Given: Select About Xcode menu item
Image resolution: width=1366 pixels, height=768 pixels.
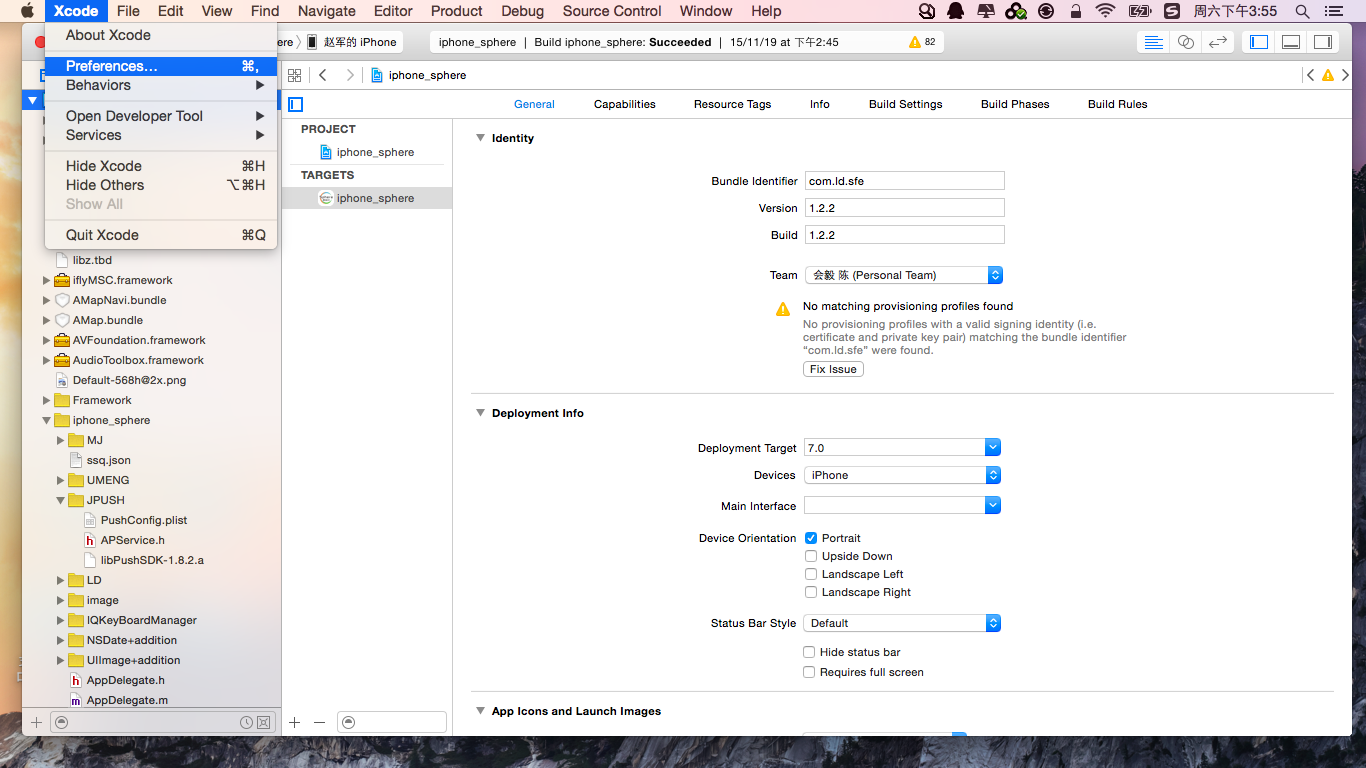Looking at the screenshot, I should [161, 35].
